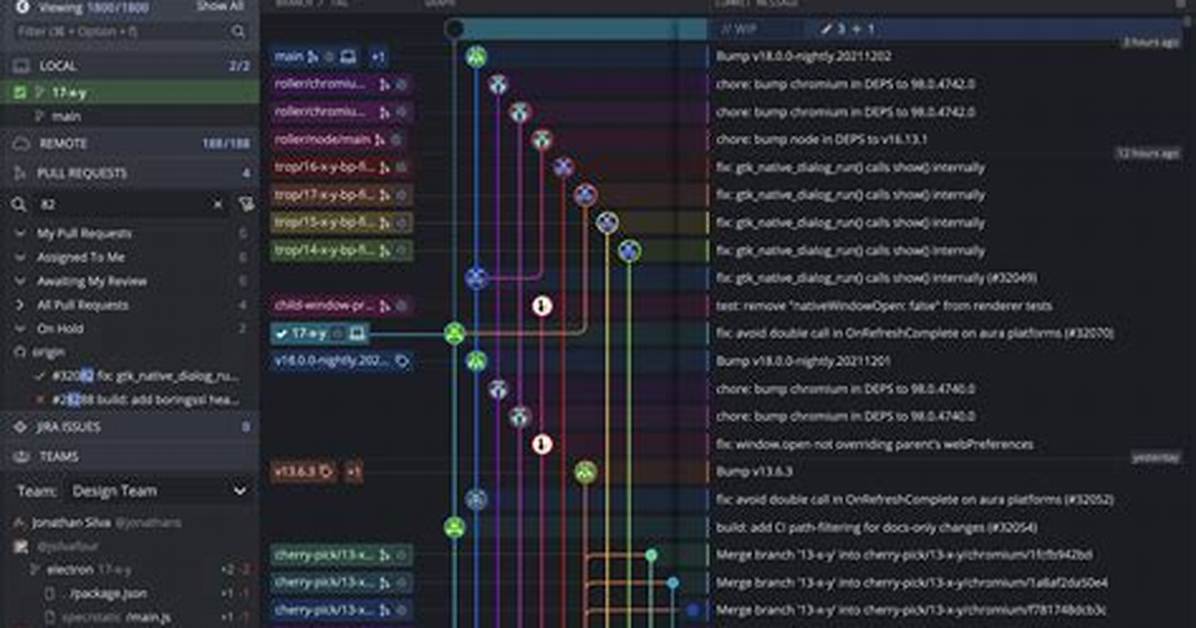This screenshot has width=1196, height=628.
Task: Select the green avatar node on the 'Bump v13.6.3' row
Action: click(586, 472)
